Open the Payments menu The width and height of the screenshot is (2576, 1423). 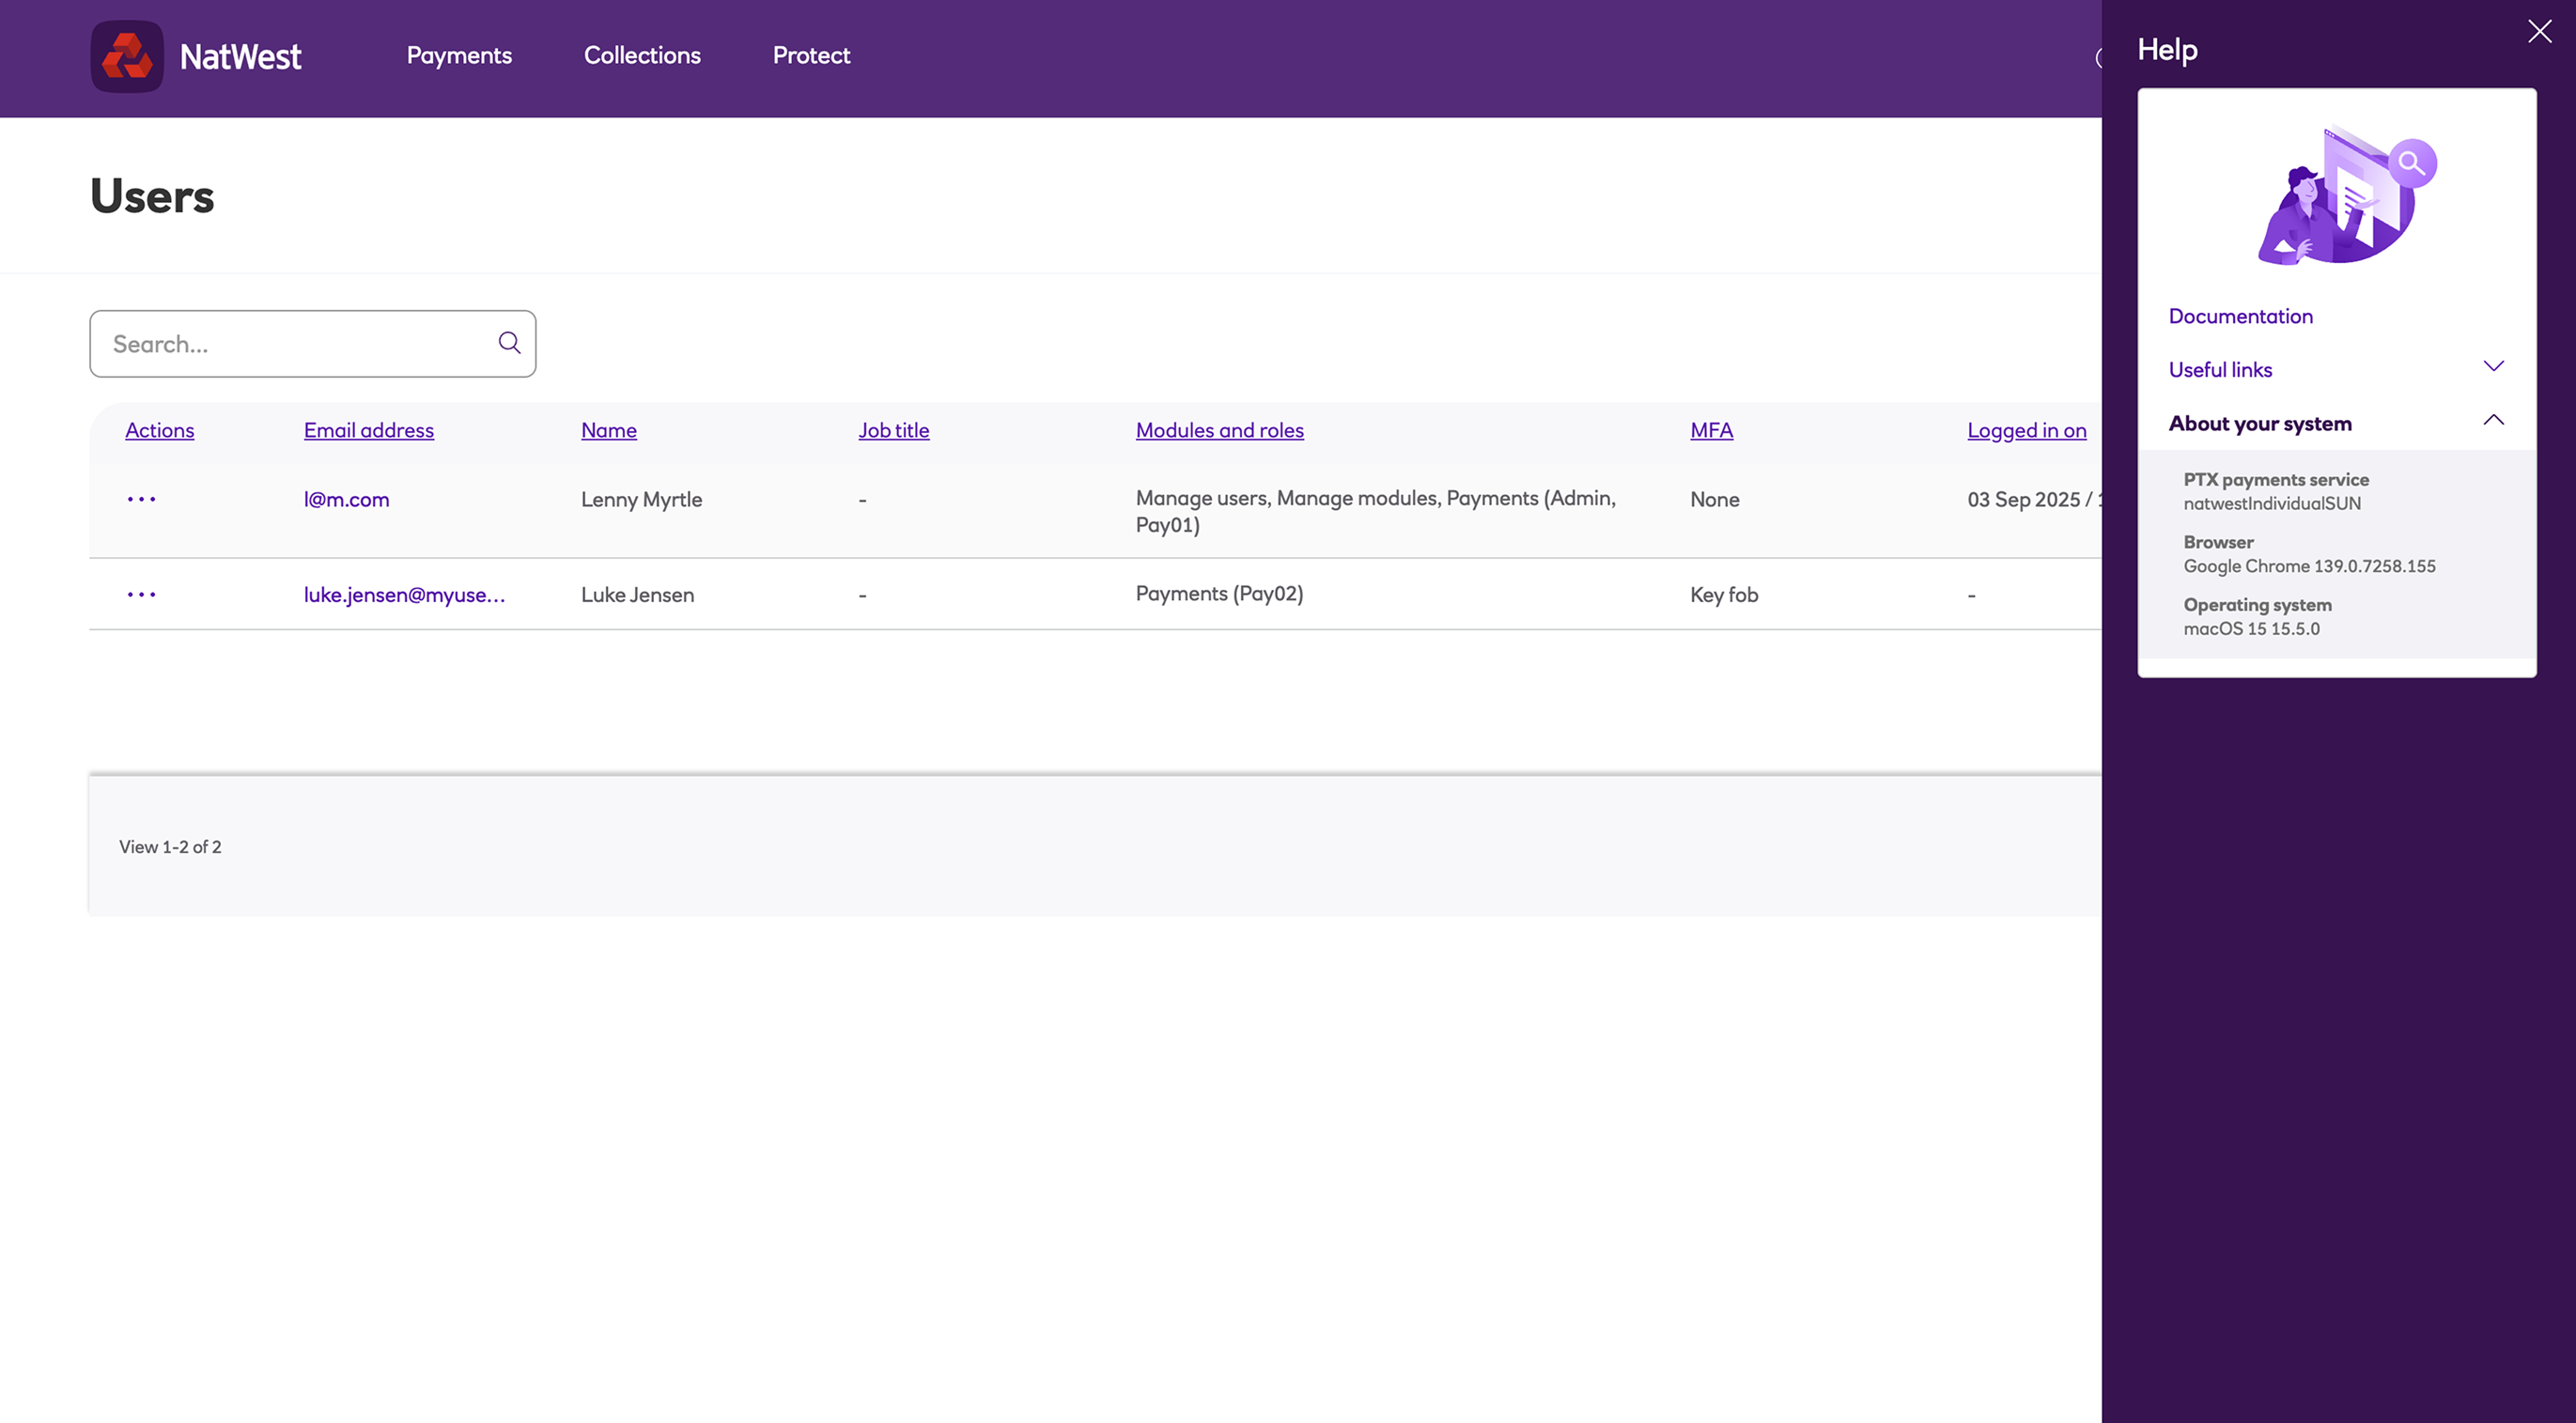(459, 56)
